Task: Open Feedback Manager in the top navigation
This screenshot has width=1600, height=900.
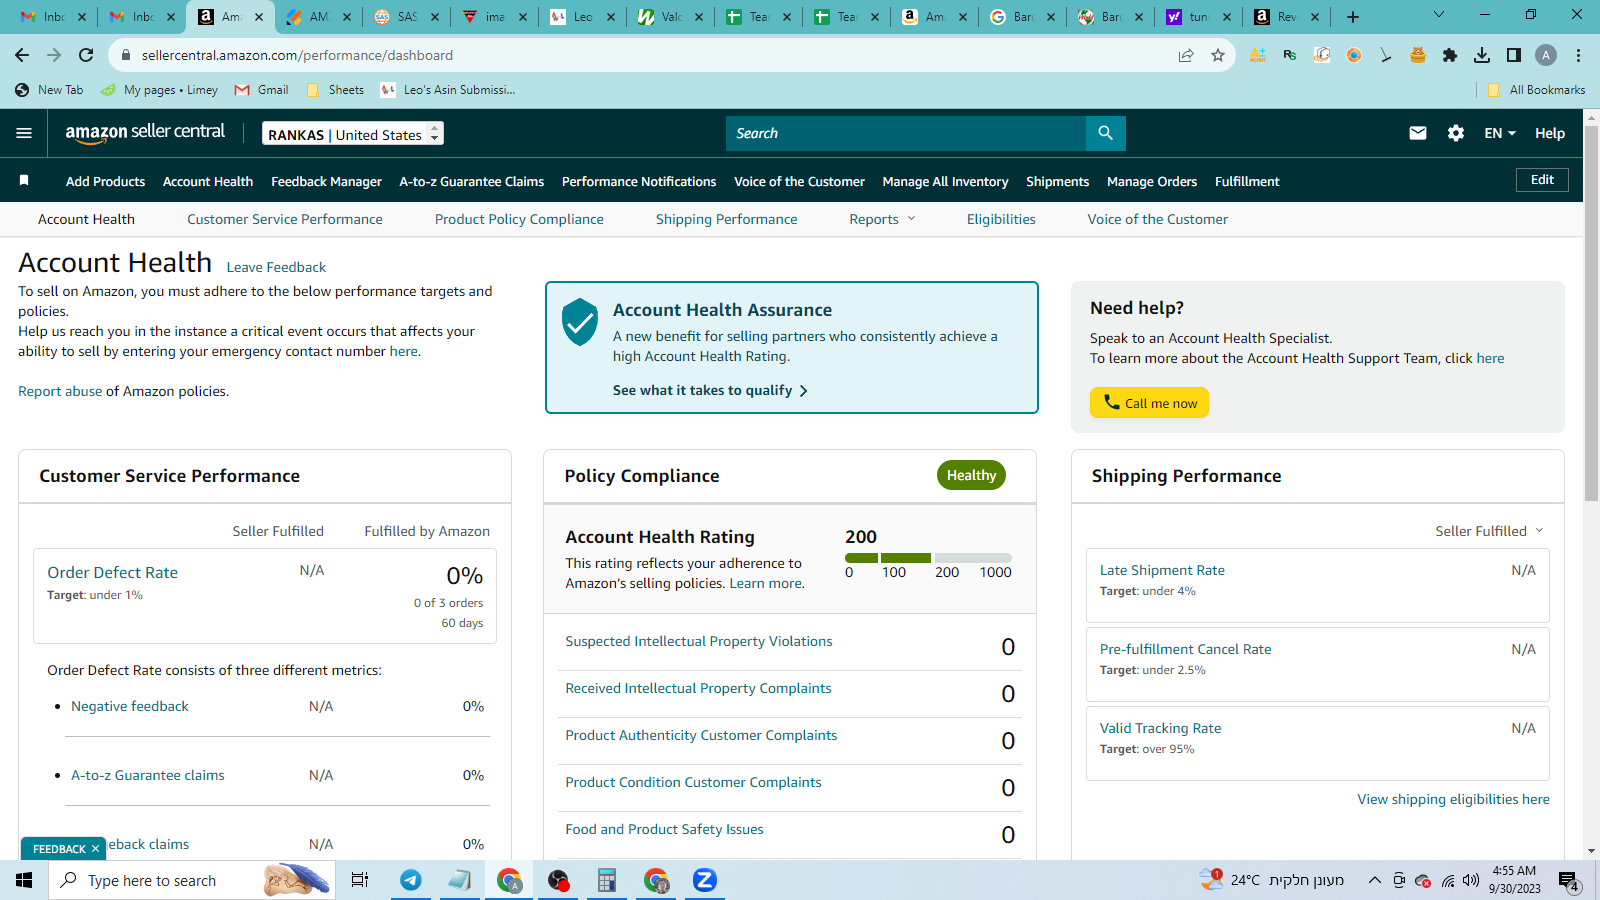Action: [326, 181]
